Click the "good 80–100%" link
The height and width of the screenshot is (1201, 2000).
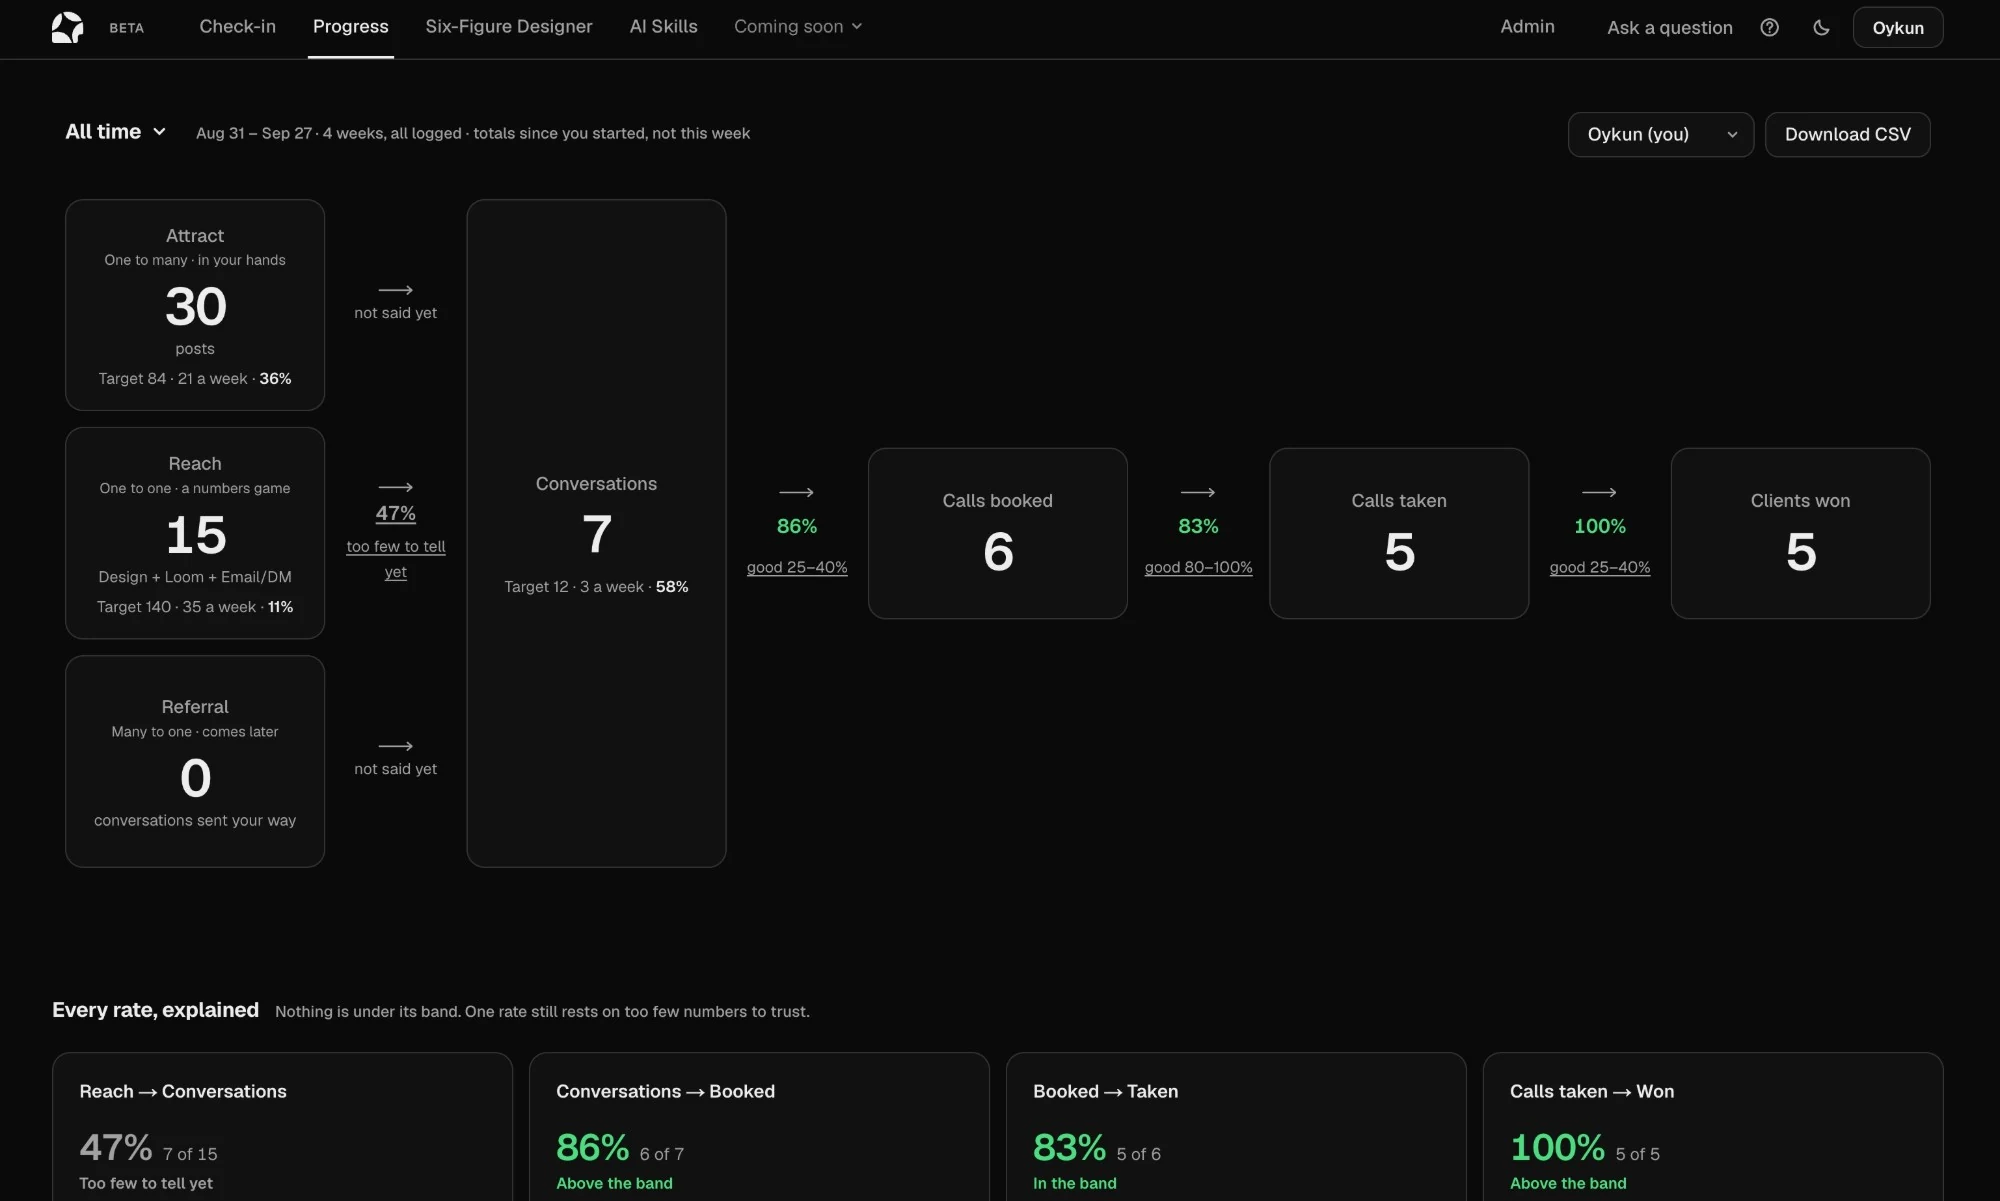tap(1198, 567)
